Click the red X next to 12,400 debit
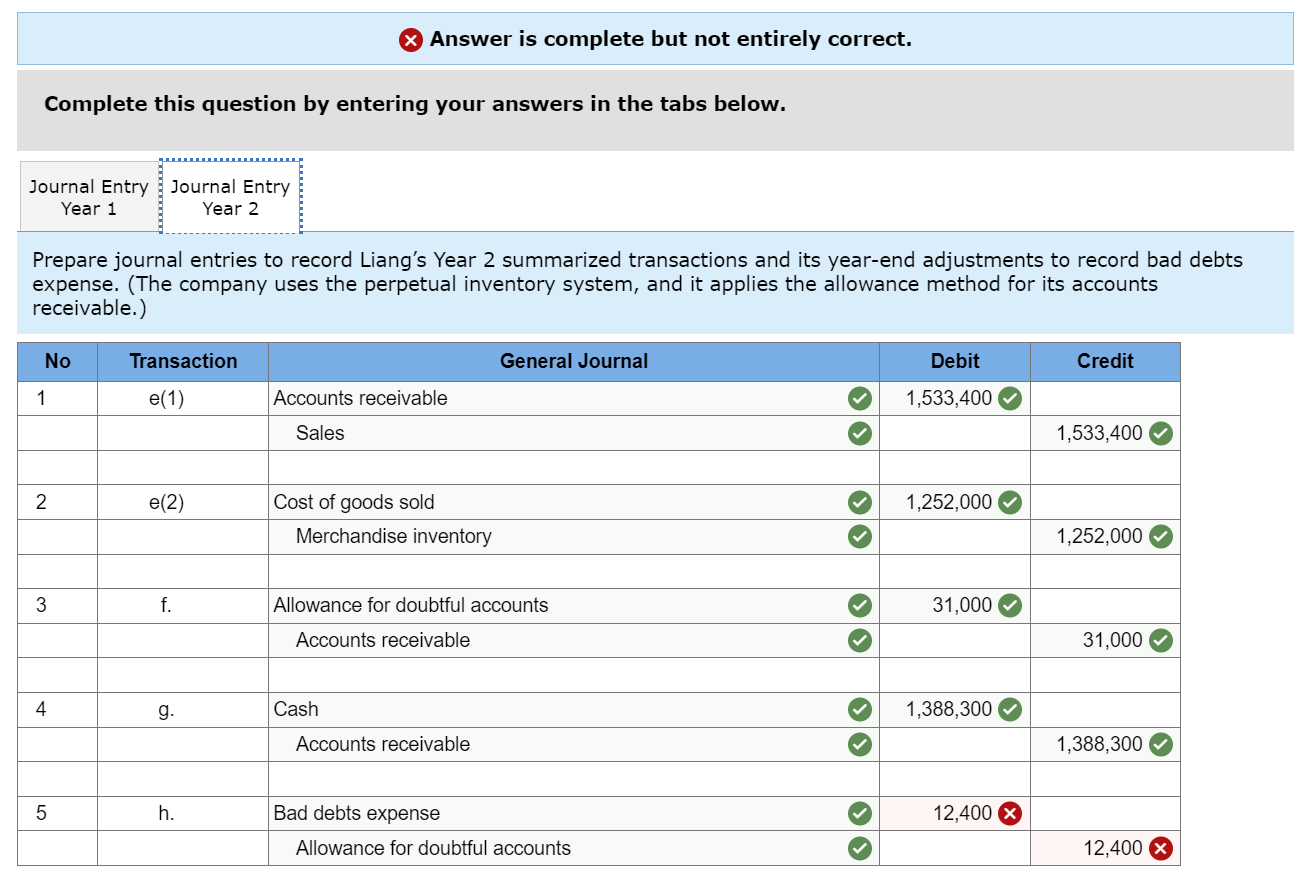 click(1009, 813)
